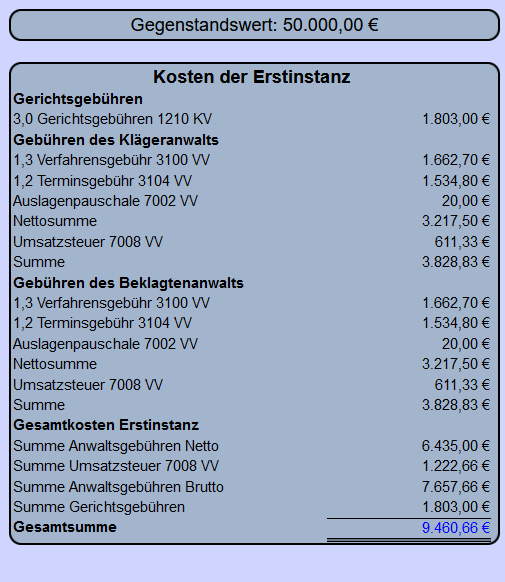Select the Summe Anwaltsgebühren Brutto label
The height and width of the screenshot is (582, 505).
click(118, 487)
